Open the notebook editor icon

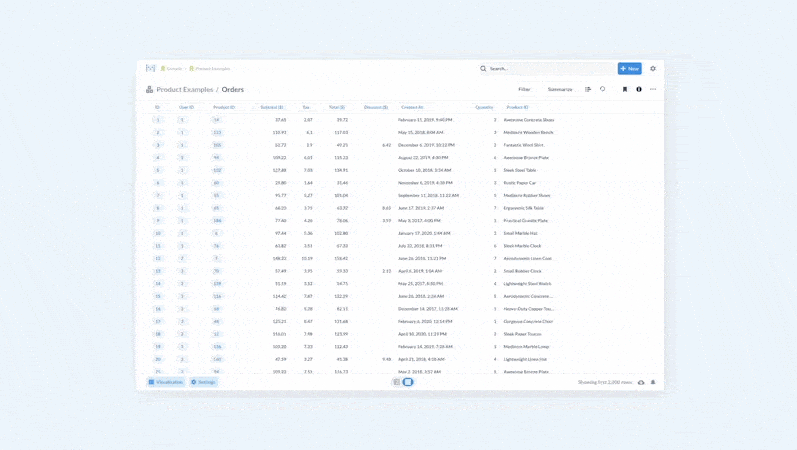[x=588, y=89]
